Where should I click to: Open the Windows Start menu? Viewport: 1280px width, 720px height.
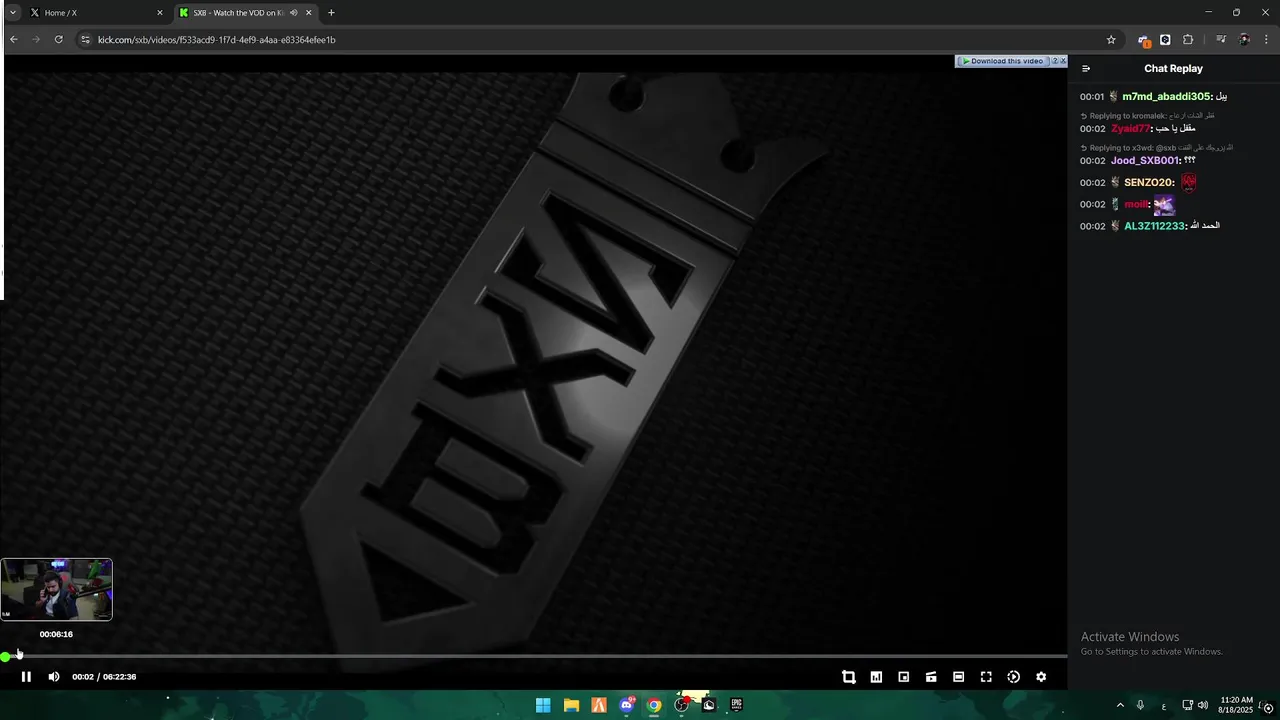(543, 705)
